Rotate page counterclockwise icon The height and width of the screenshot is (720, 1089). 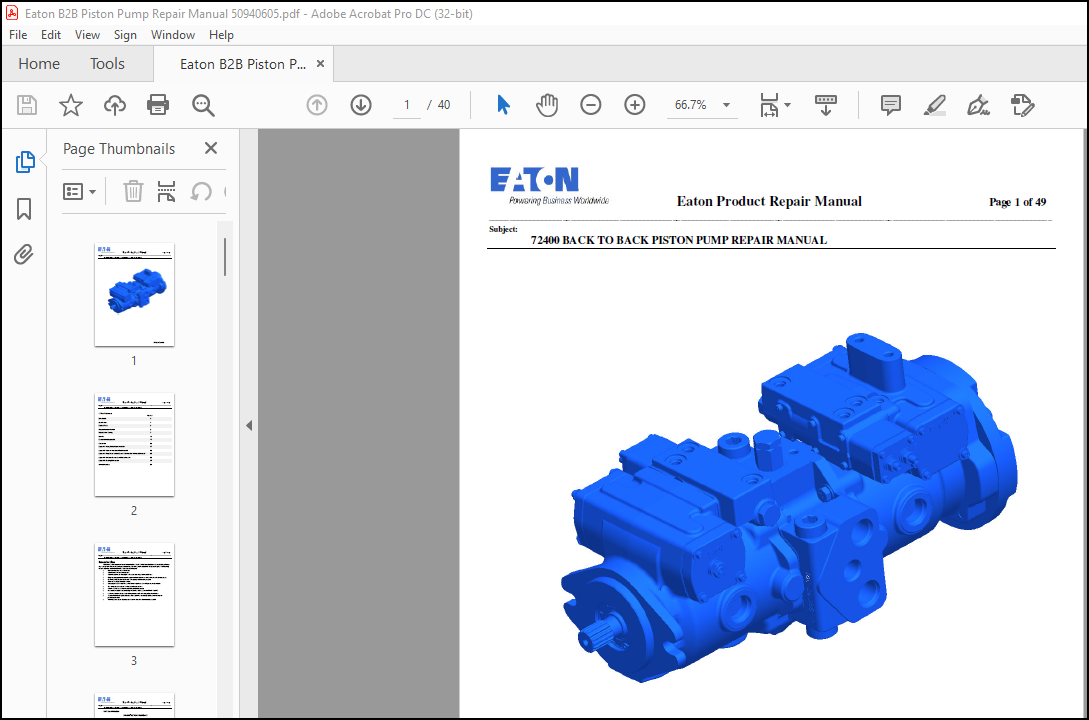coord(201,191)
